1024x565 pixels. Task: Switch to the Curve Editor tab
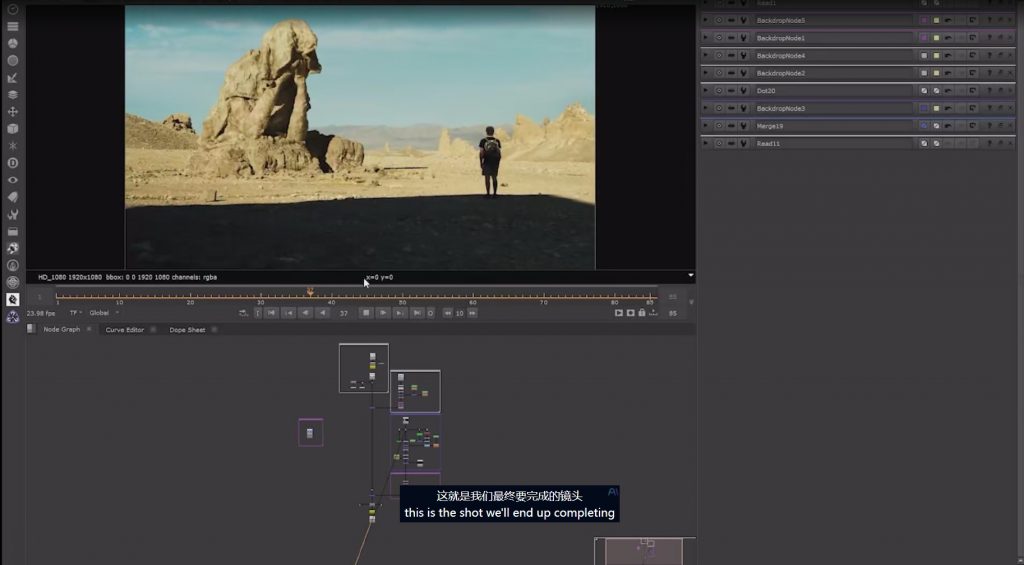(x=125, y=329)
